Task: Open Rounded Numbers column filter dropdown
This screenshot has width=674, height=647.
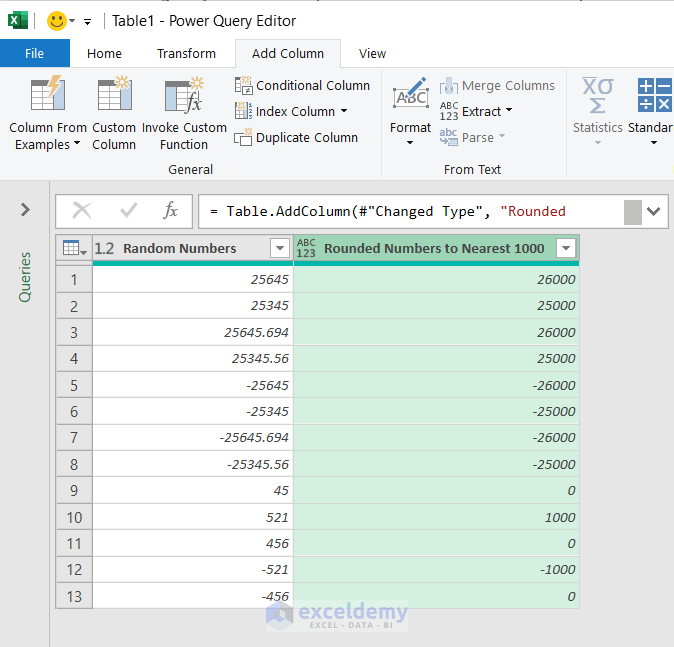Action: pyautogui.click(x=566, y=249)
